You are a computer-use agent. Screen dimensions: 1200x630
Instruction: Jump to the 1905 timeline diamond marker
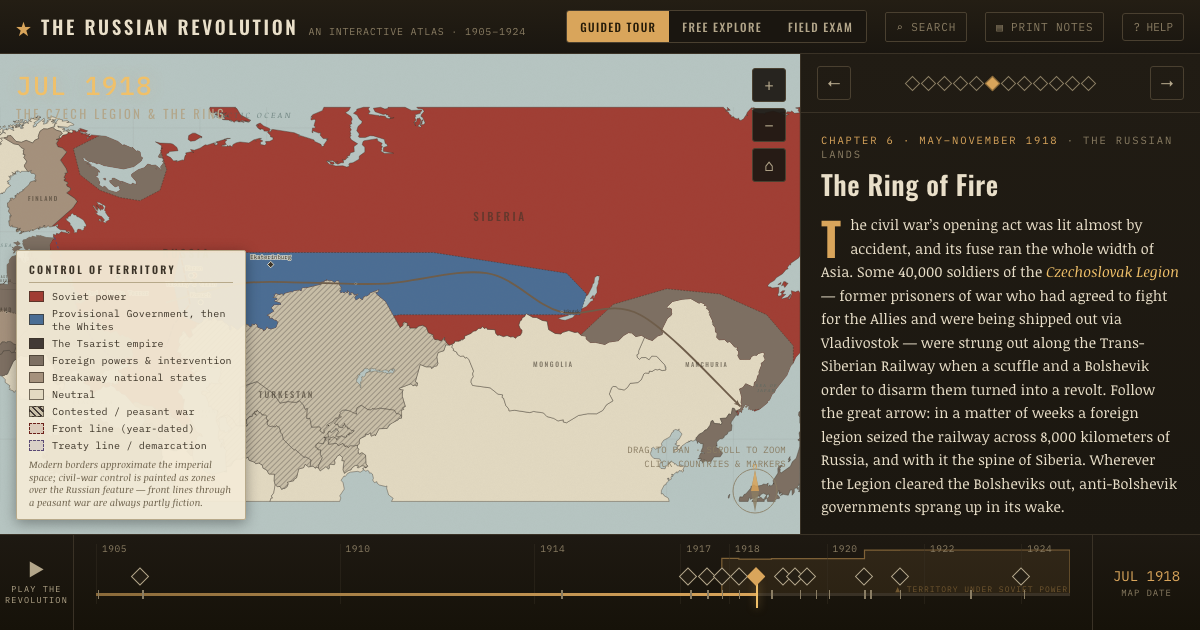(x=140, y=576)
